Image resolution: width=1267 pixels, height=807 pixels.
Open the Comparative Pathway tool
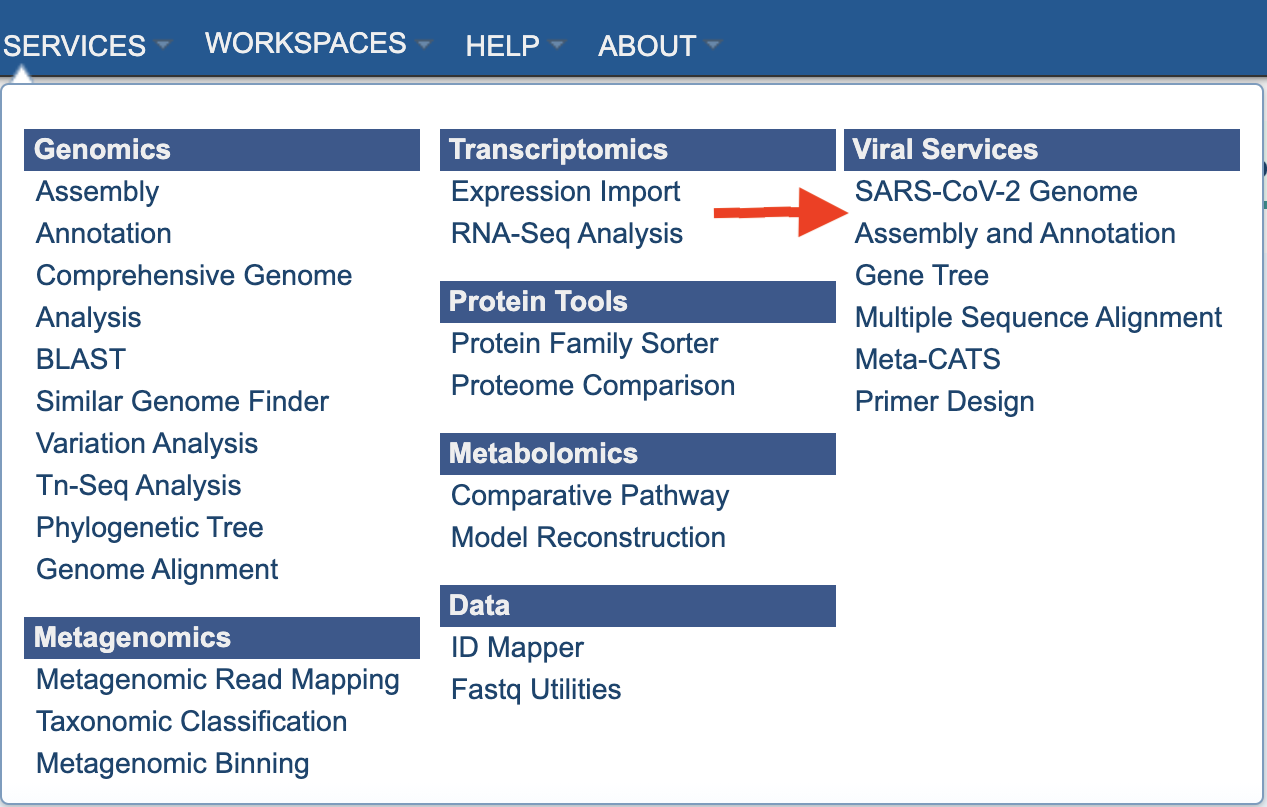click(x=590, y=495)
